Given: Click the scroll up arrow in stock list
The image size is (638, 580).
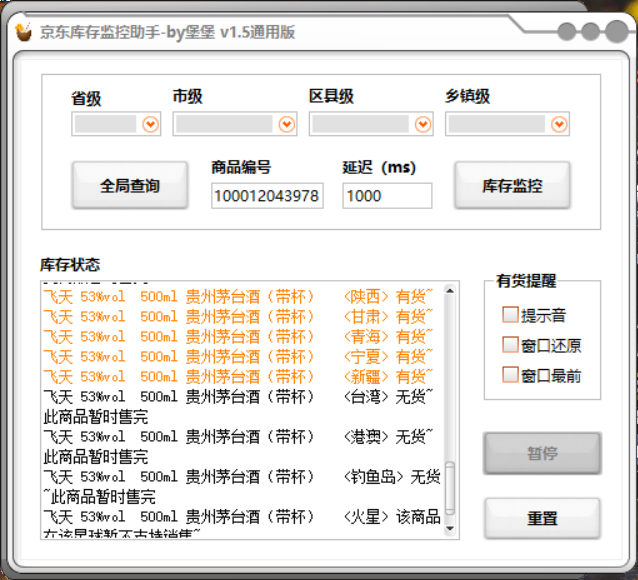Looking at the screenshot, I should (450, 290).
